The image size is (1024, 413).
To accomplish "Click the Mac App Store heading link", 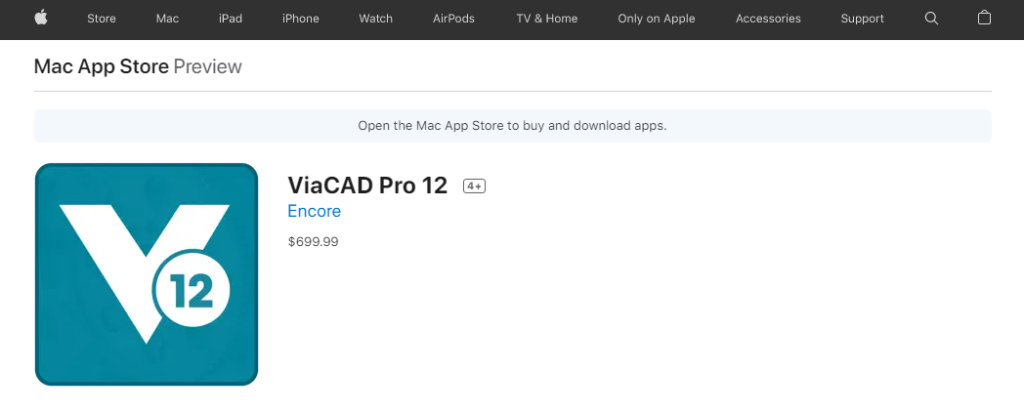I will pos(101,67).
